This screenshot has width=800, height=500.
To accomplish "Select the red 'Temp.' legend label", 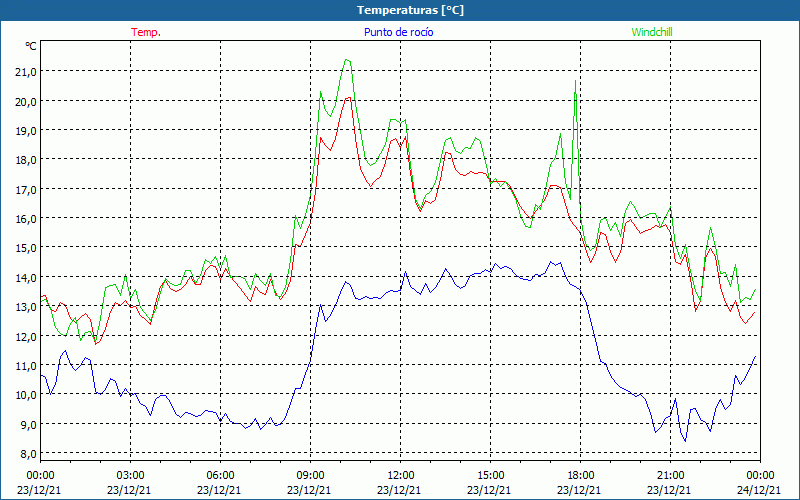I will pyautogui.click(x=146, y=32).
